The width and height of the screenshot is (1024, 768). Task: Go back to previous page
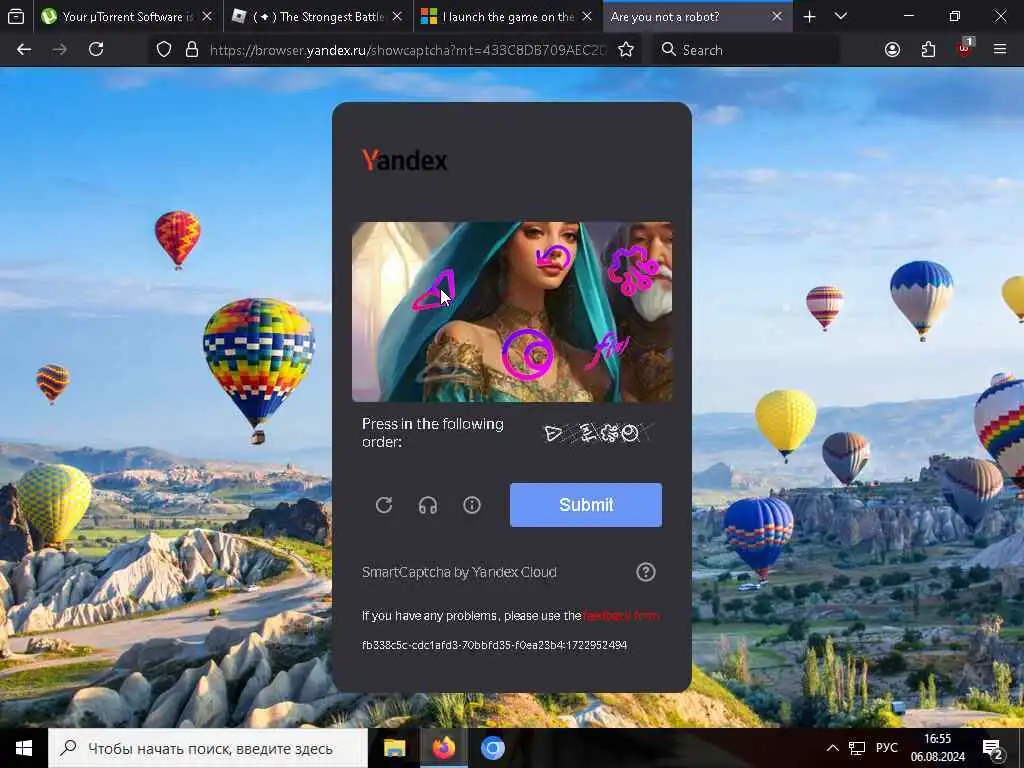(x=24, y=50)
